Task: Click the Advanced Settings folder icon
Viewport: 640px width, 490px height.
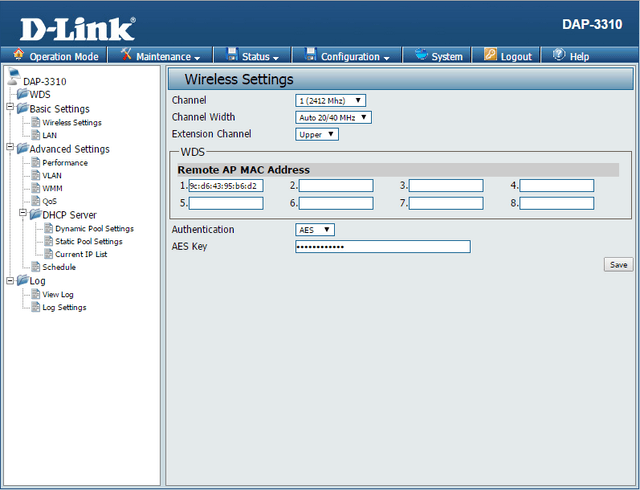Action: [22, 148]
